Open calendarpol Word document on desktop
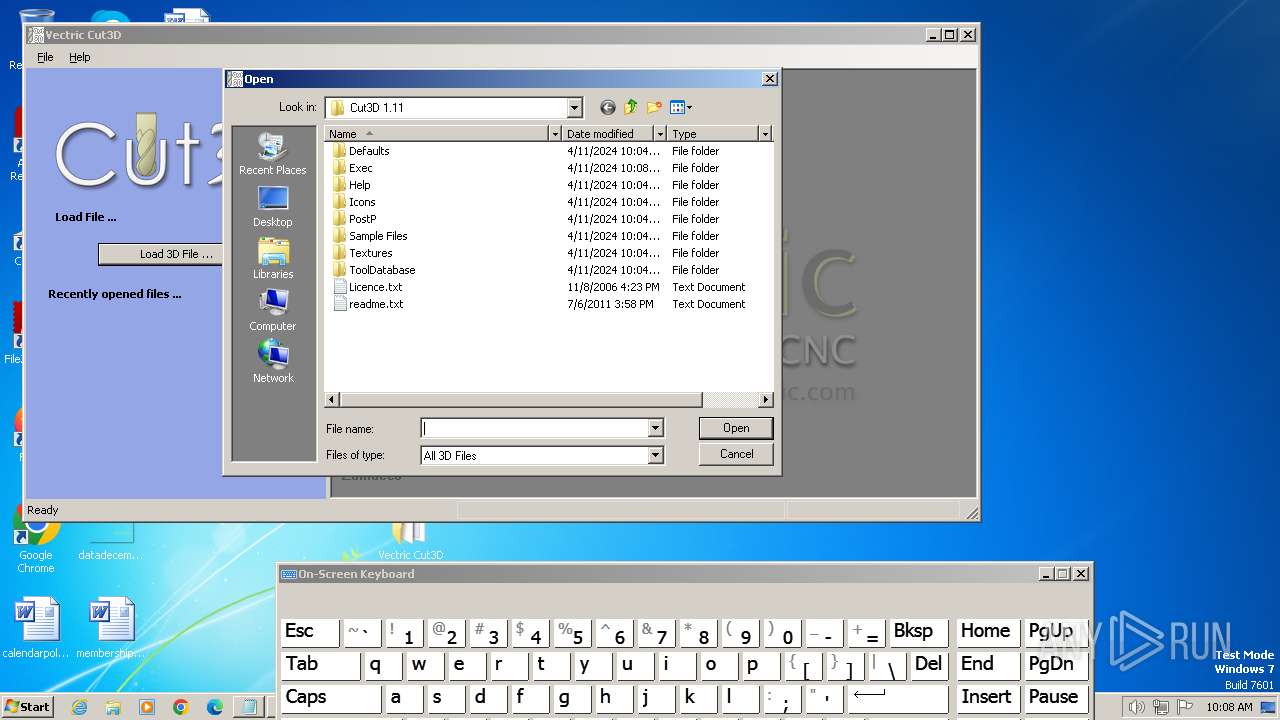Image resolution: width=1280 pixels, height=720 pixels. (x=36, y=628)
